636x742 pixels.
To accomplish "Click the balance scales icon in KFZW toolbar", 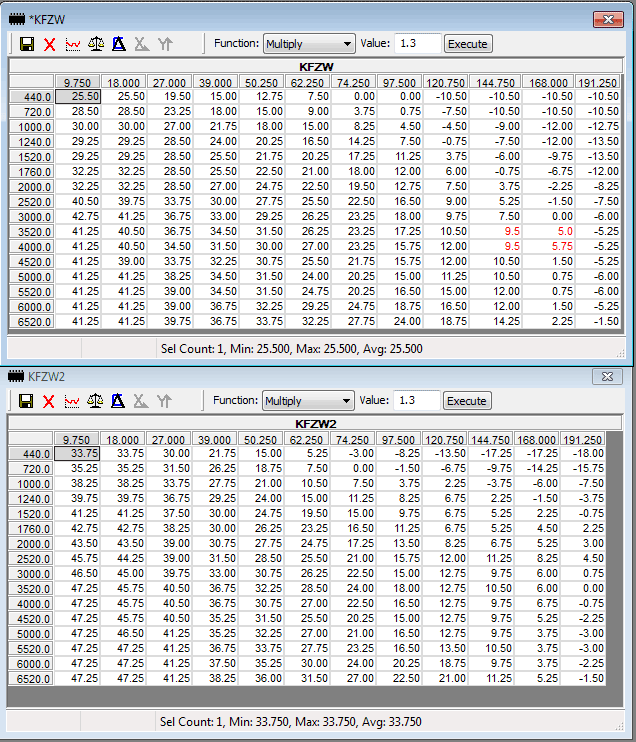I will coord(96,44).
